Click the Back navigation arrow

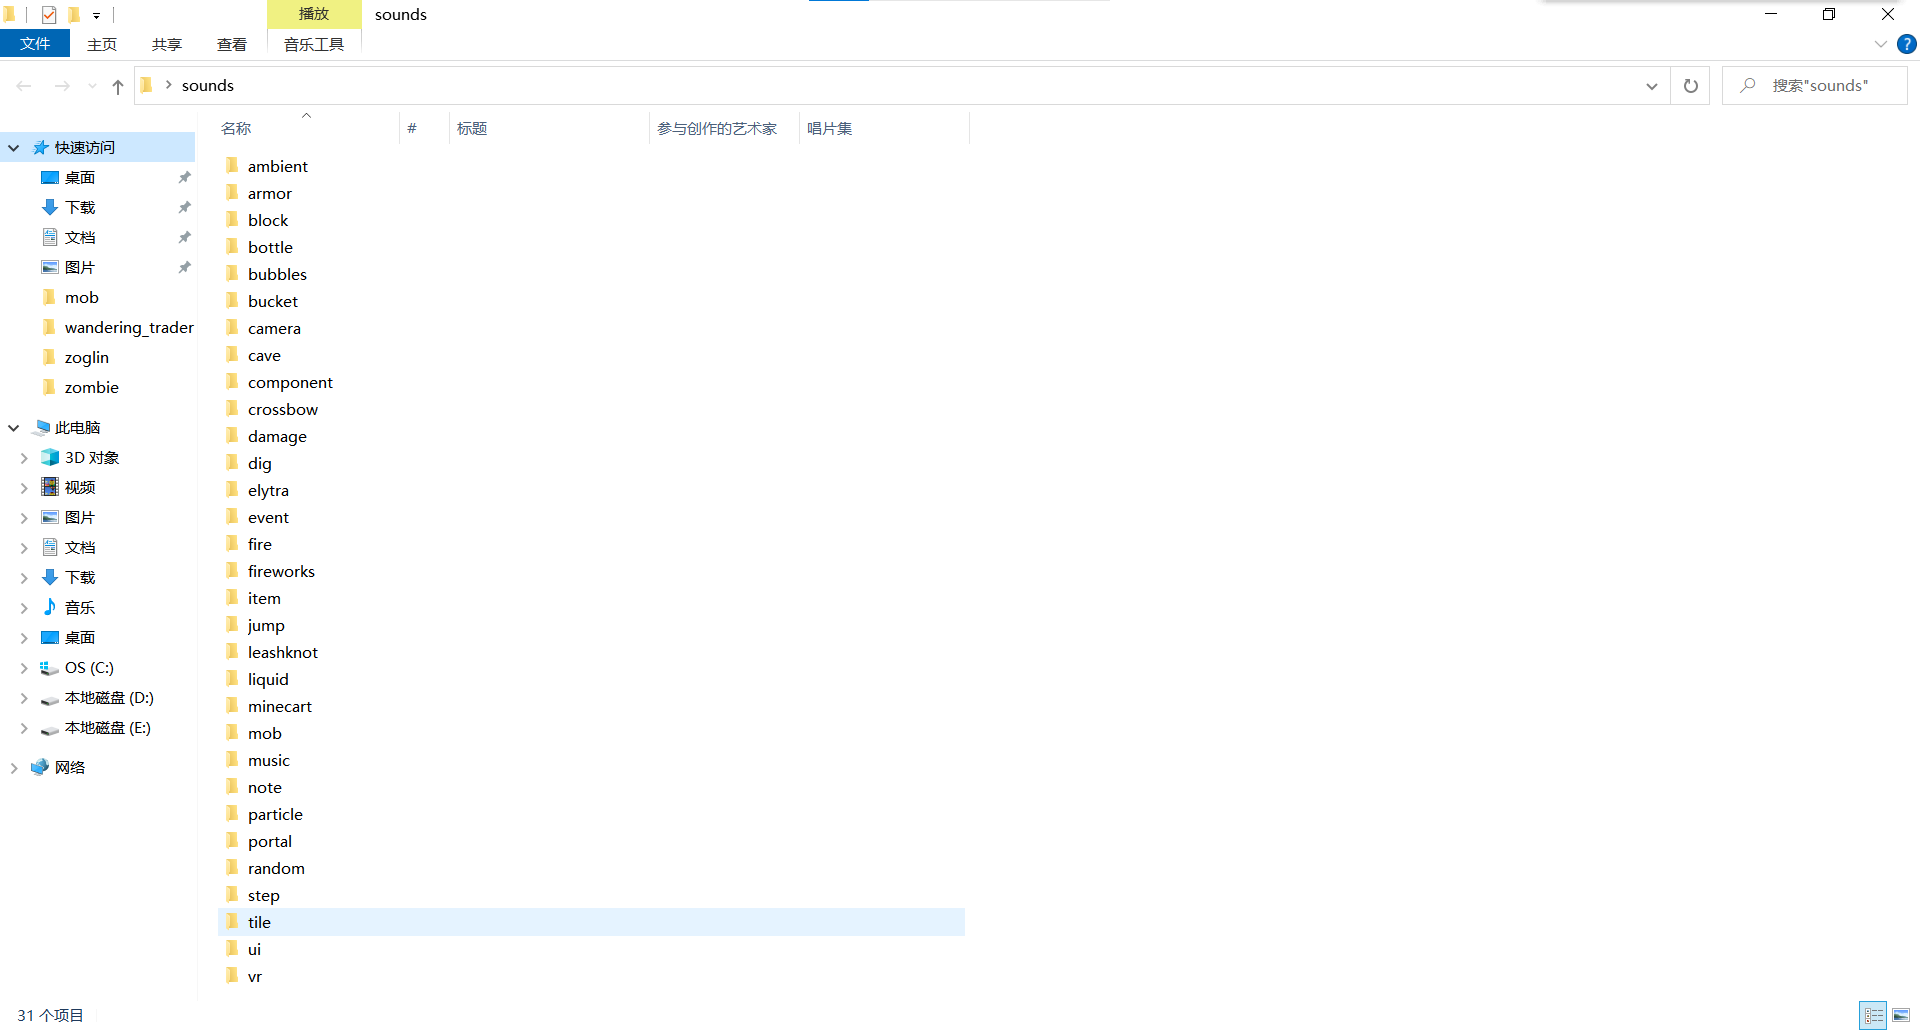pyautogui.click(x=25, y=87)
